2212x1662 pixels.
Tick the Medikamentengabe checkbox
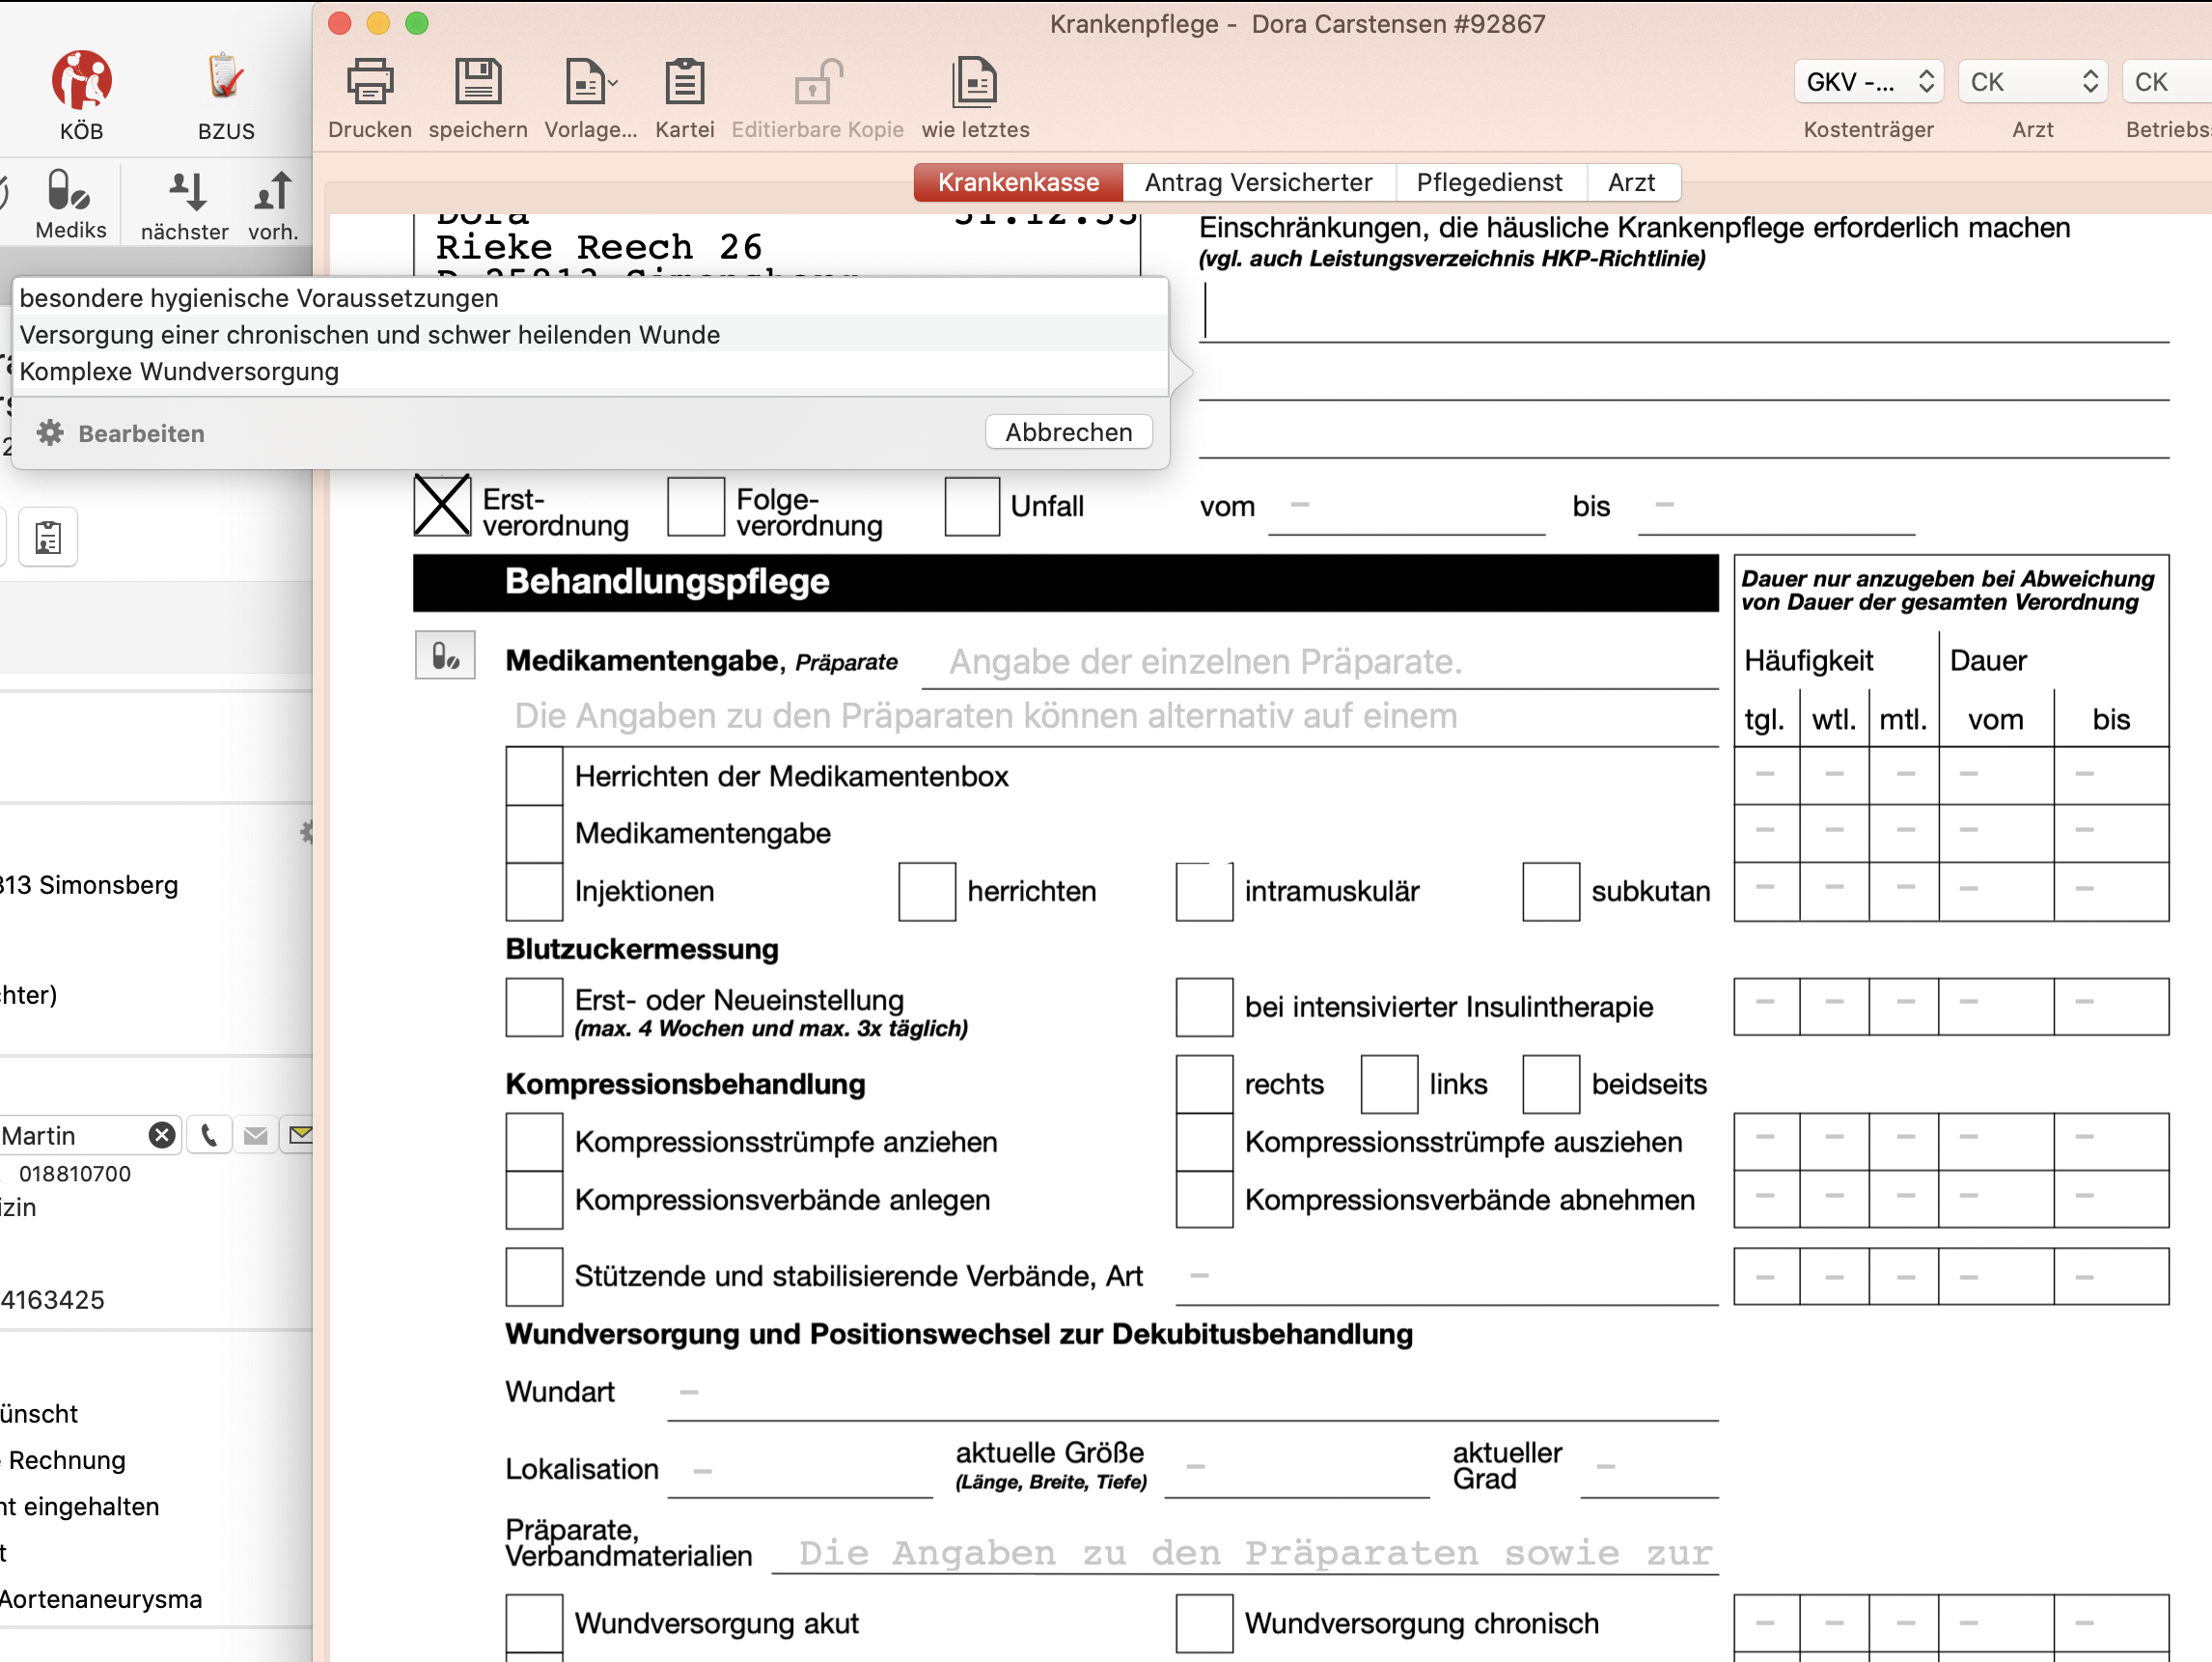coord(534,834)
